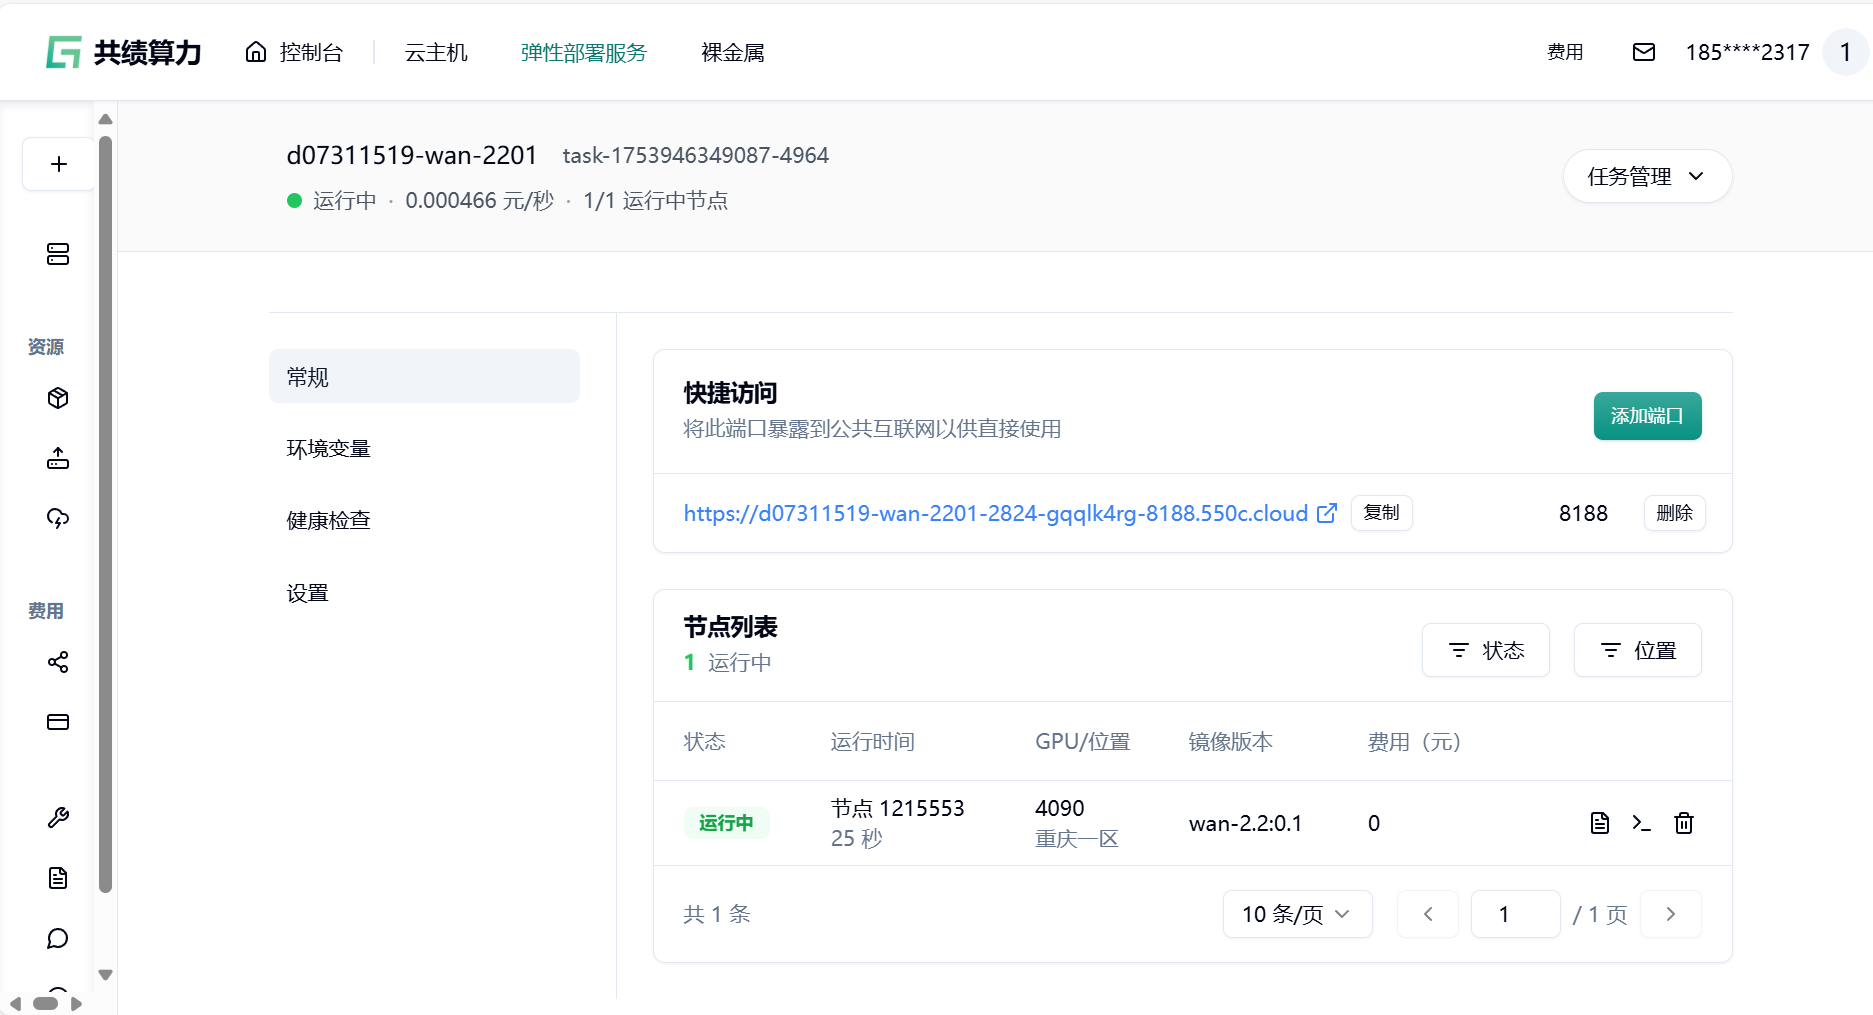Click the plus icon in left sidebar
The width and height of the screenshot is (1873, 1015).
59,164
